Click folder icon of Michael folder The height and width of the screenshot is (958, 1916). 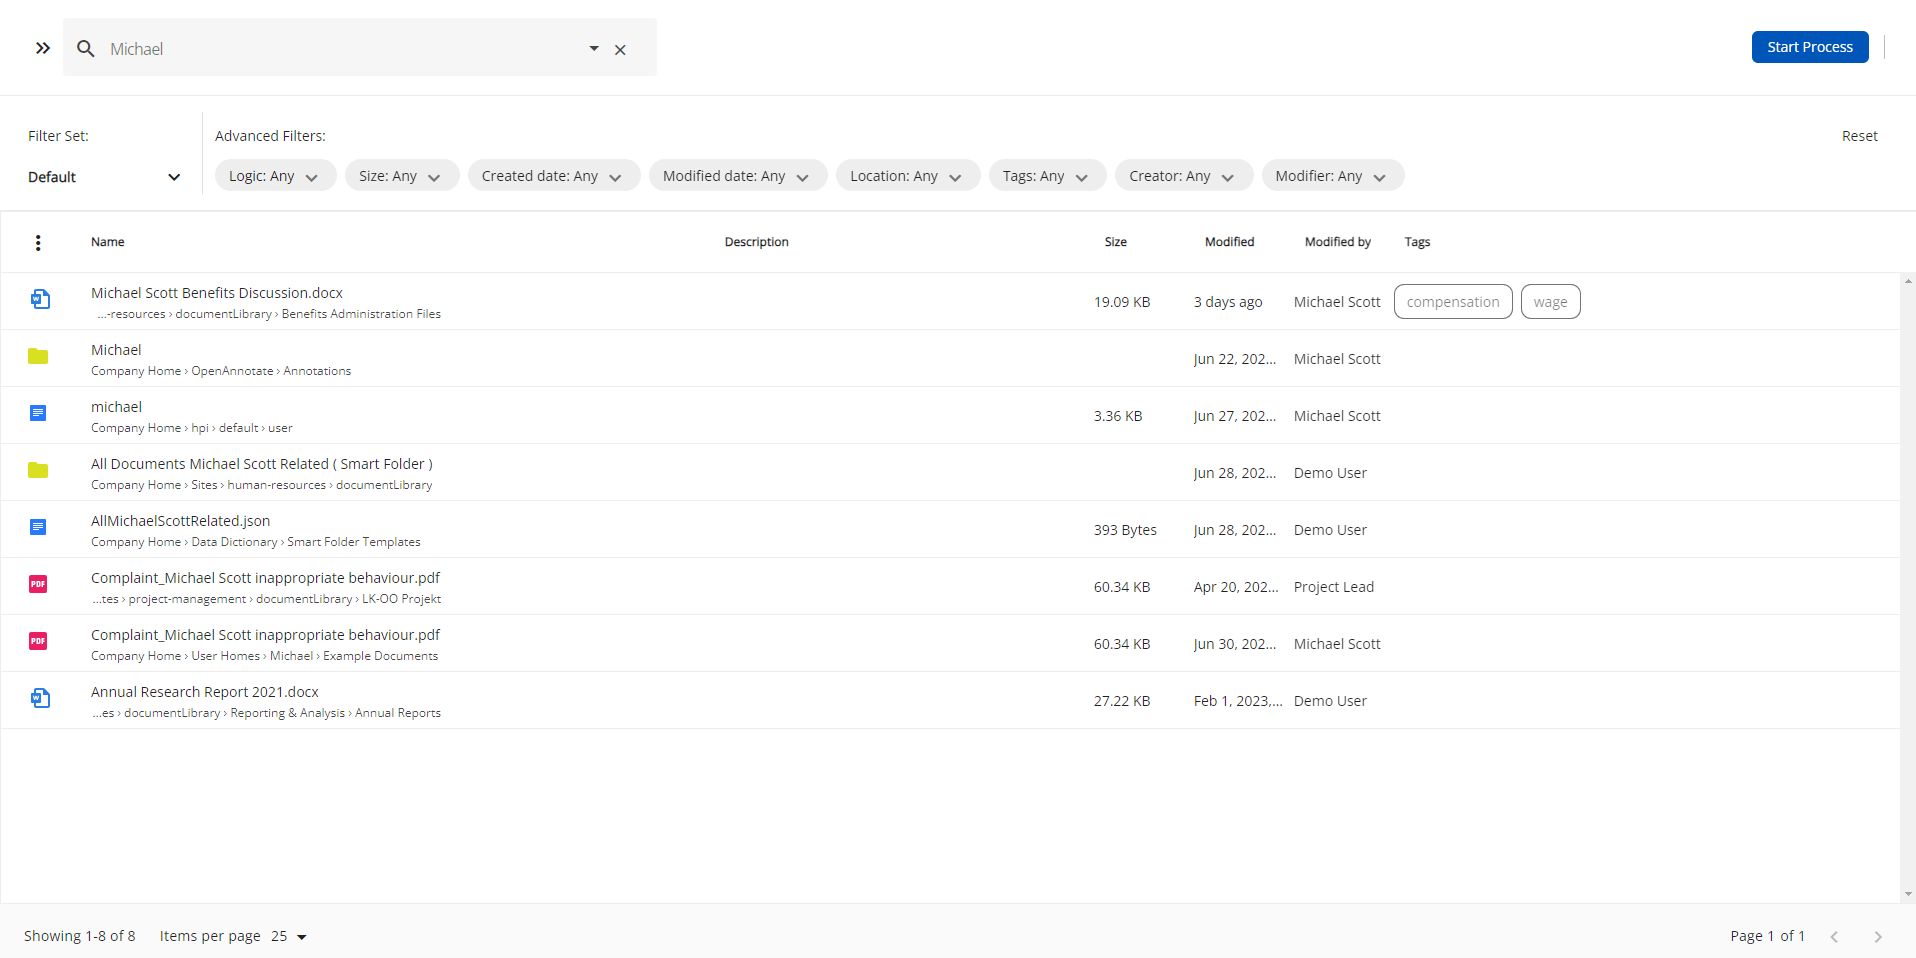[38, 356]
